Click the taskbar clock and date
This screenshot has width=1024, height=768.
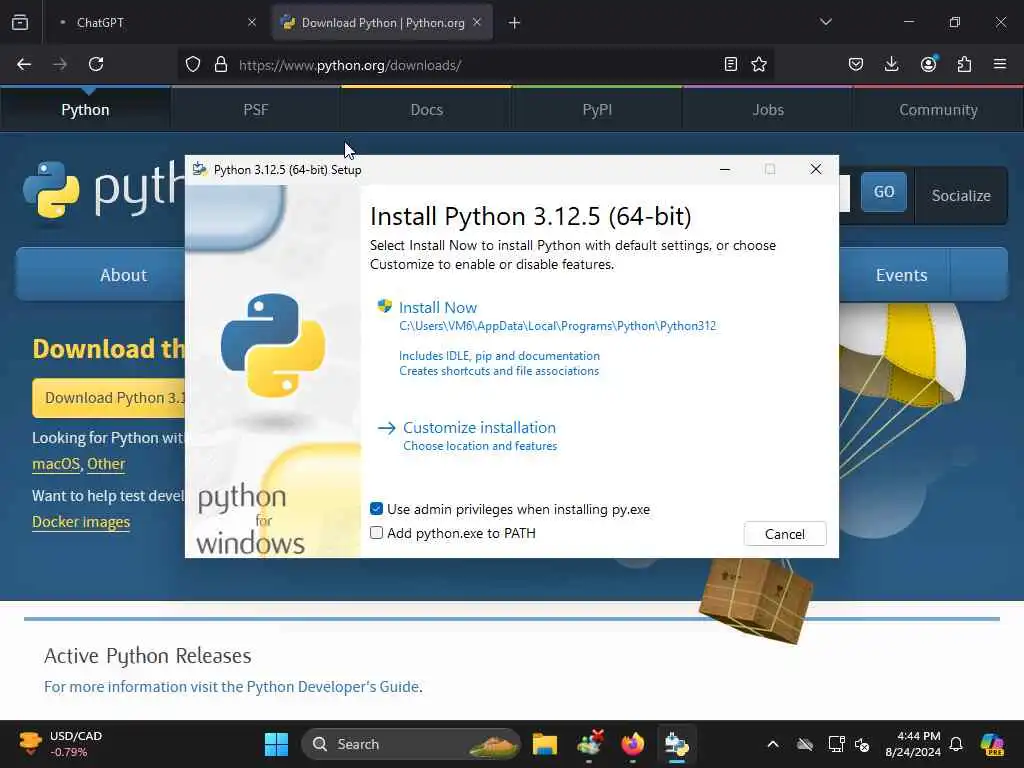912,744
